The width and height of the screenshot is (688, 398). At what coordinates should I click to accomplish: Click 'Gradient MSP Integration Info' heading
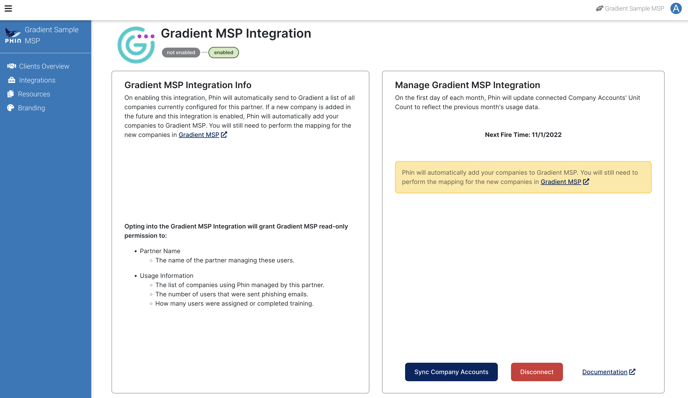[188, 85]
